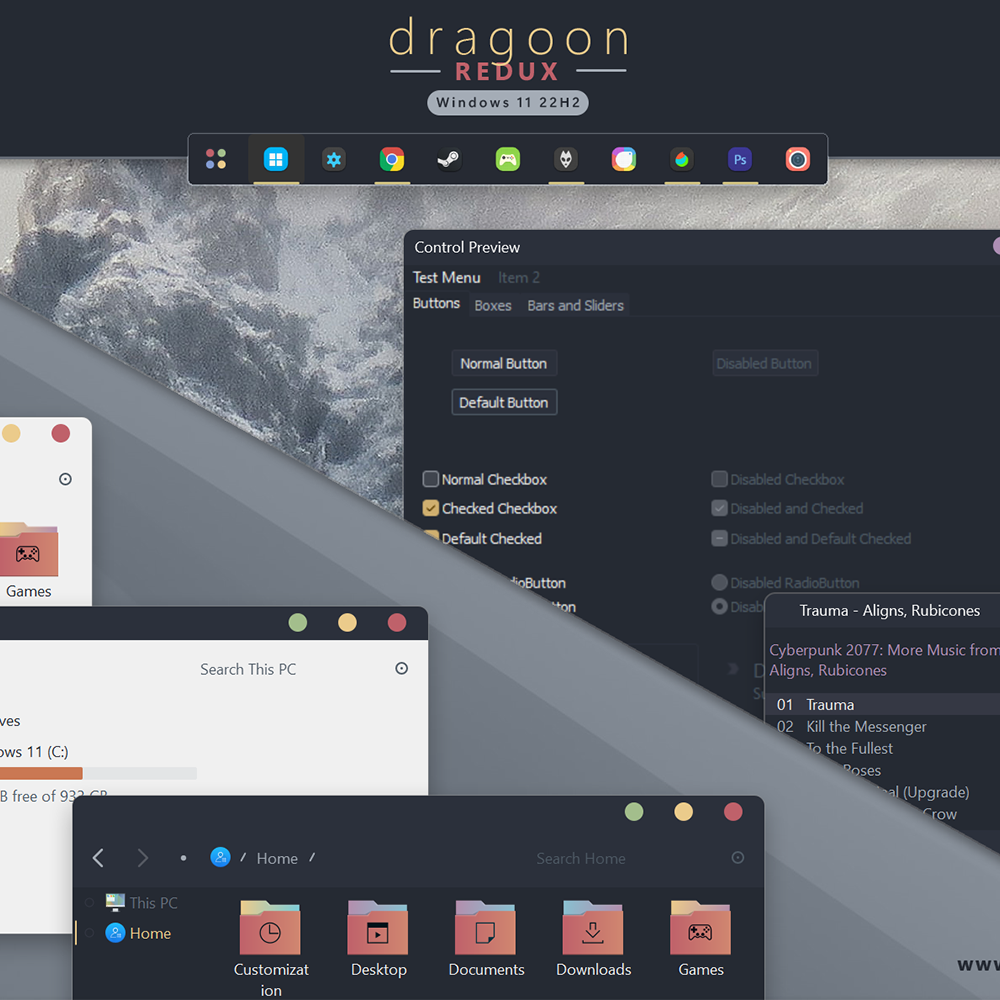Click the Windows Start icon in taskbar
The image size is (1000, 1000).
[276, 160]
